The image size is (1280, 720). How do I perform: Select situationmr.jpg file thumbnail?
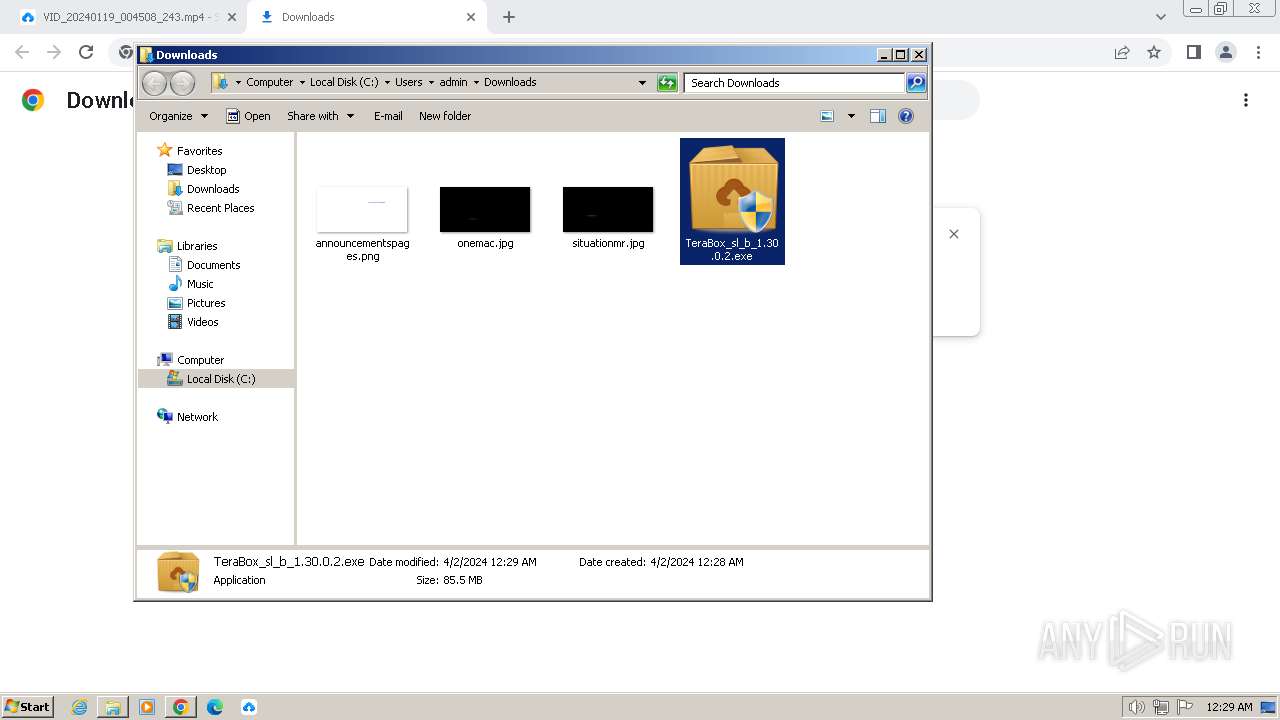point(608,209)
